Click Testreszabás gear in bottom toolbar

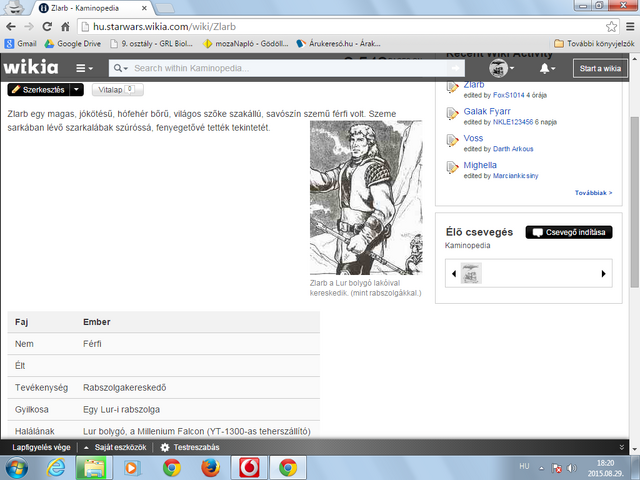tap(190, 447)
